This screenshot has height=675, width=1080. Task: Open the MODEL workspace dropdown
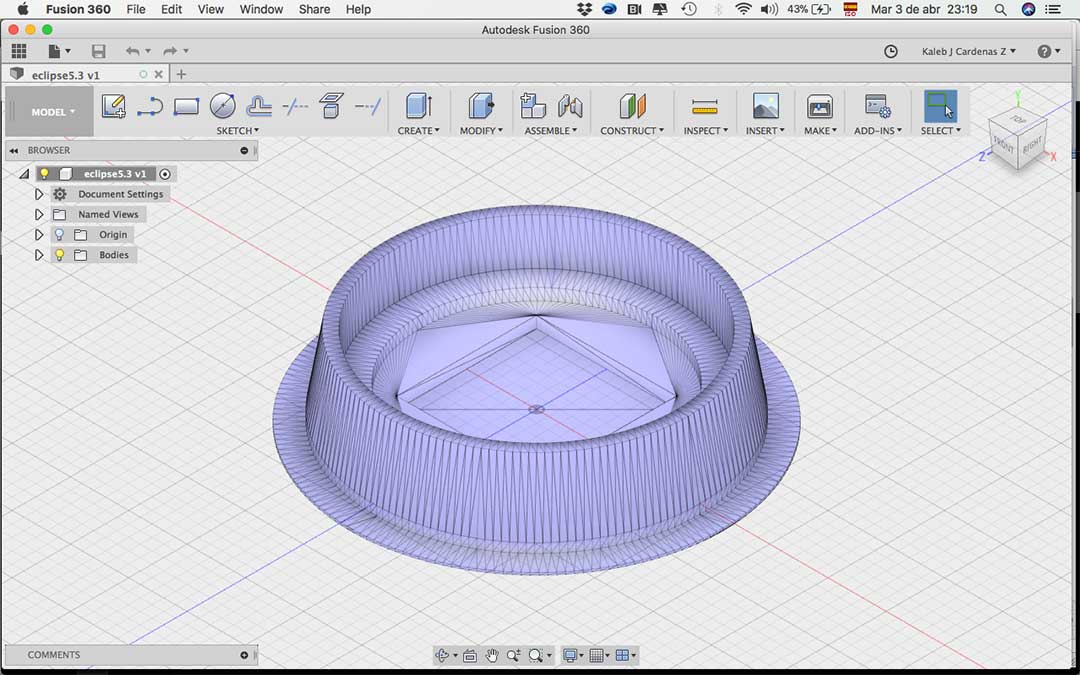(x=50, y=112)
